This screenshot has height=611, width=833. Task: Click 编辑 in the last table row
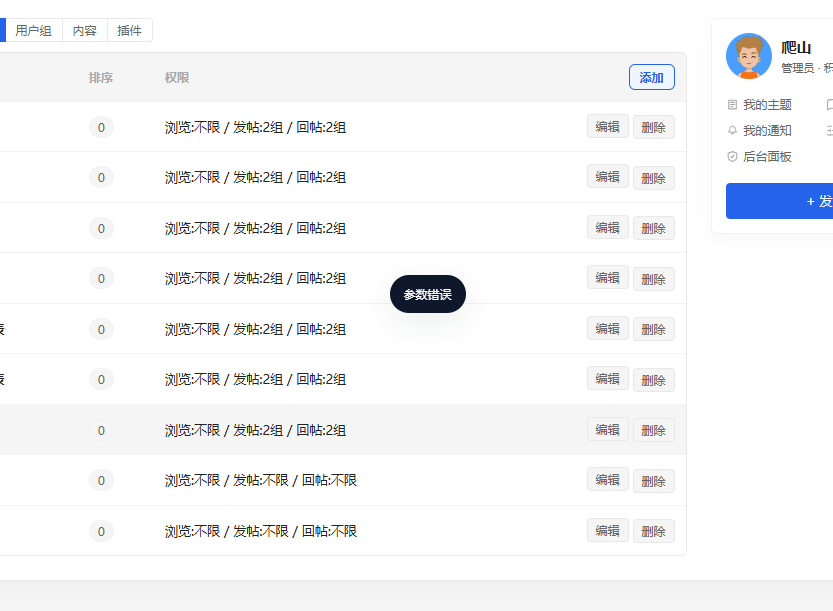(x=608, y=530)
